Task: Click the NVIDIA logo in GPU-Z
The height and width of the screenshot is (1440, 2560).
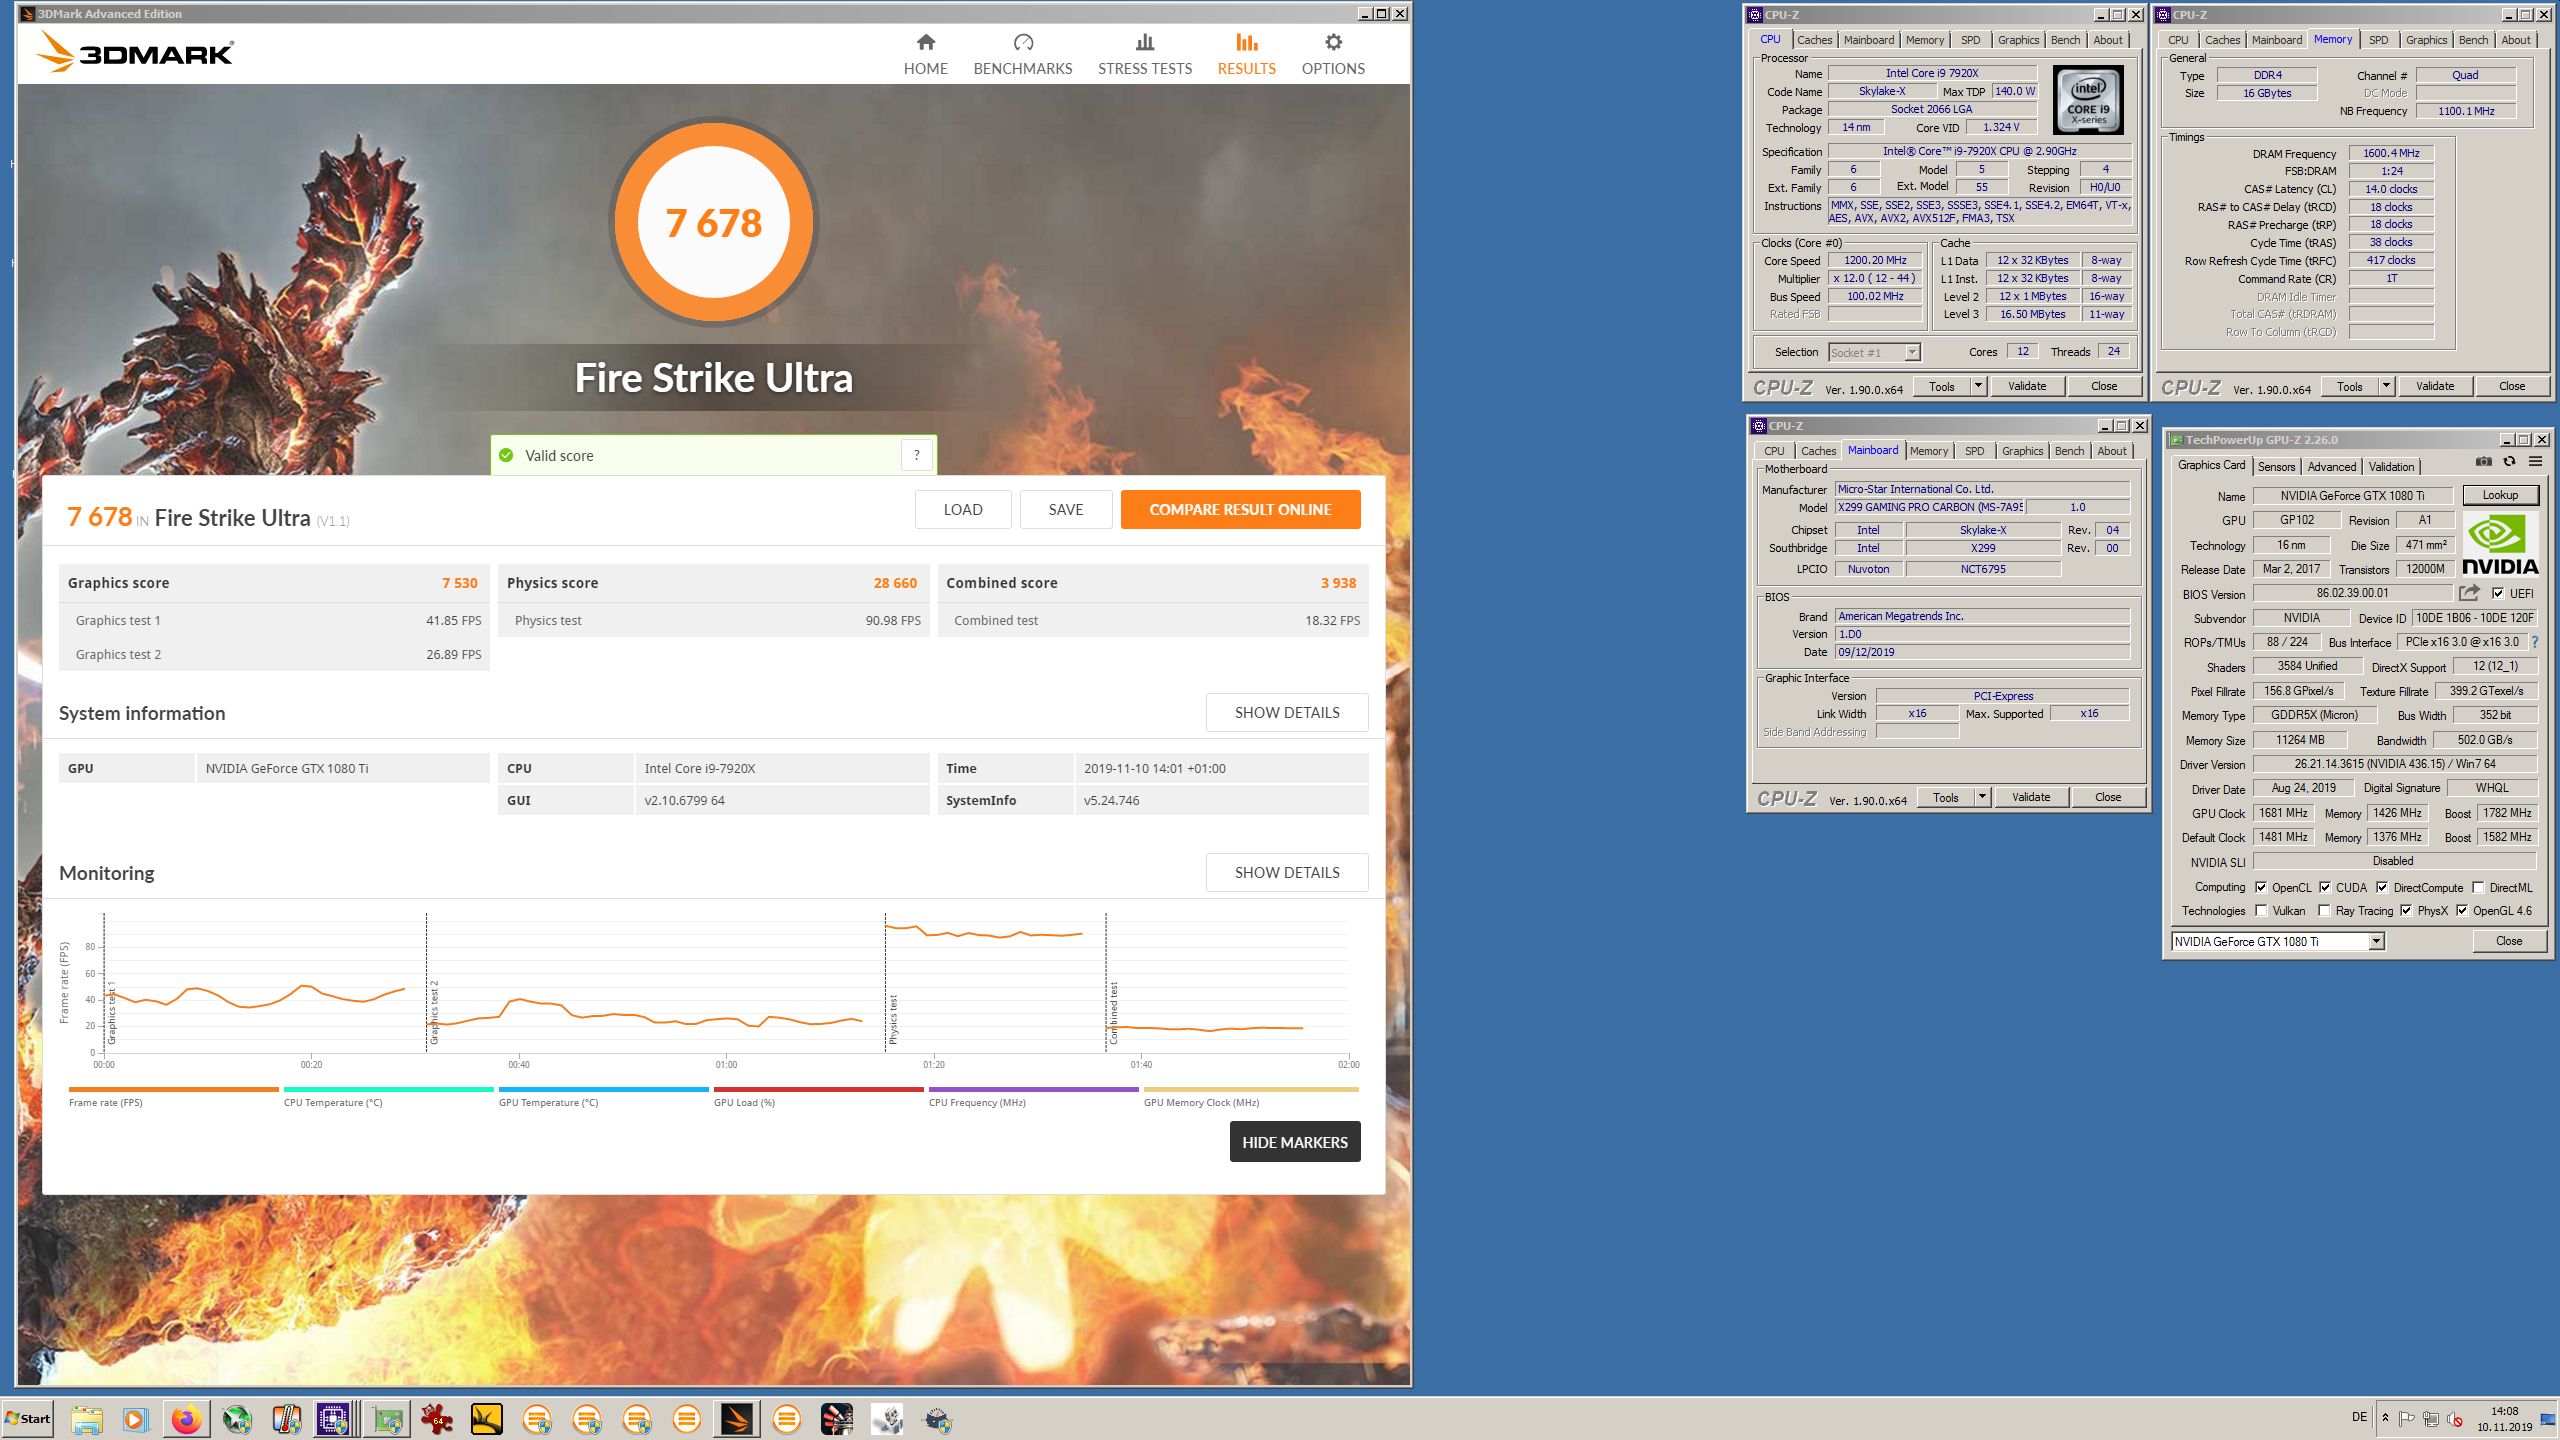Action: 2499,545
